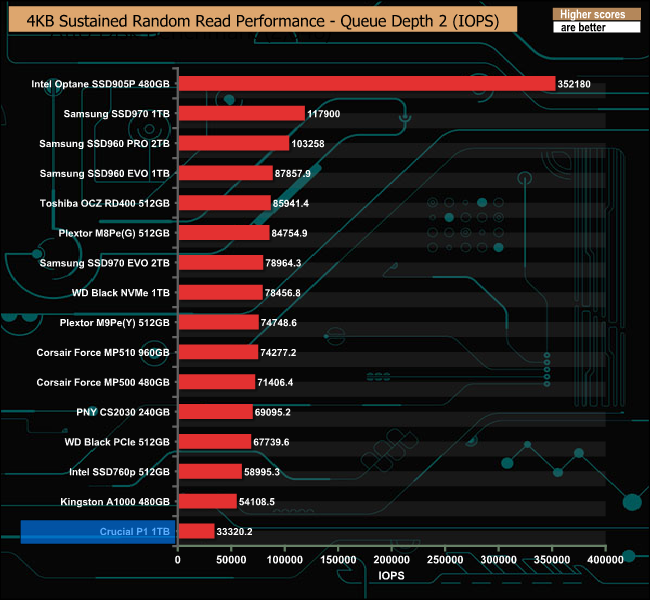Click the x-axis tick label 0

(177, 560)
